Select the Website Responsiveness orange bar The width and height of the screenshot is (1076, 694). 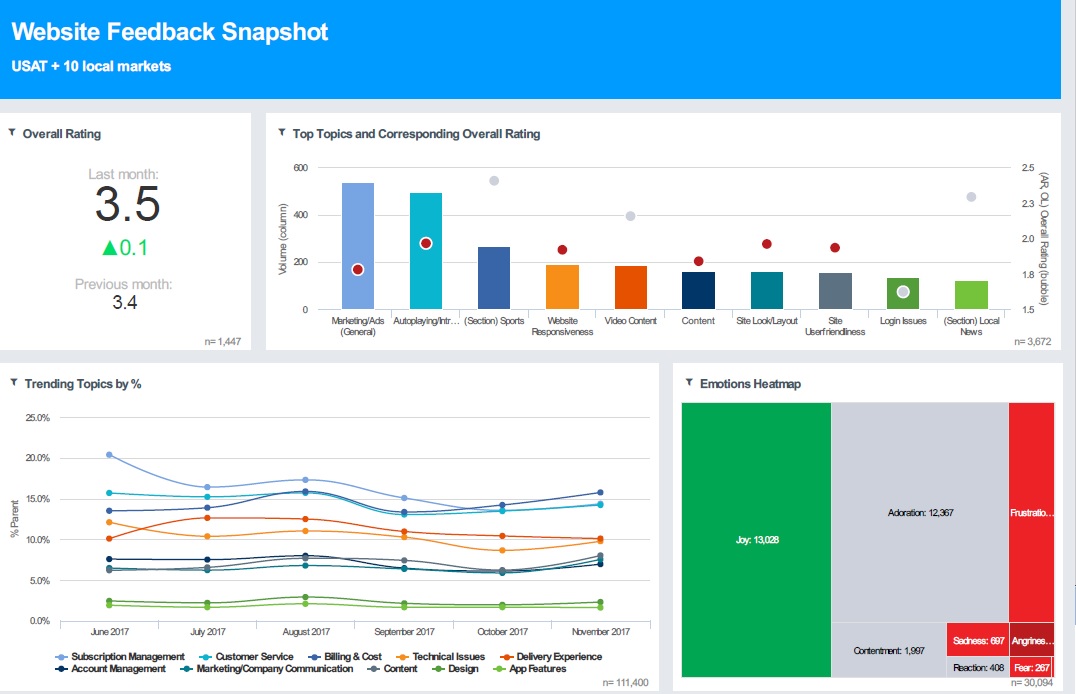(x=562, y=287)
